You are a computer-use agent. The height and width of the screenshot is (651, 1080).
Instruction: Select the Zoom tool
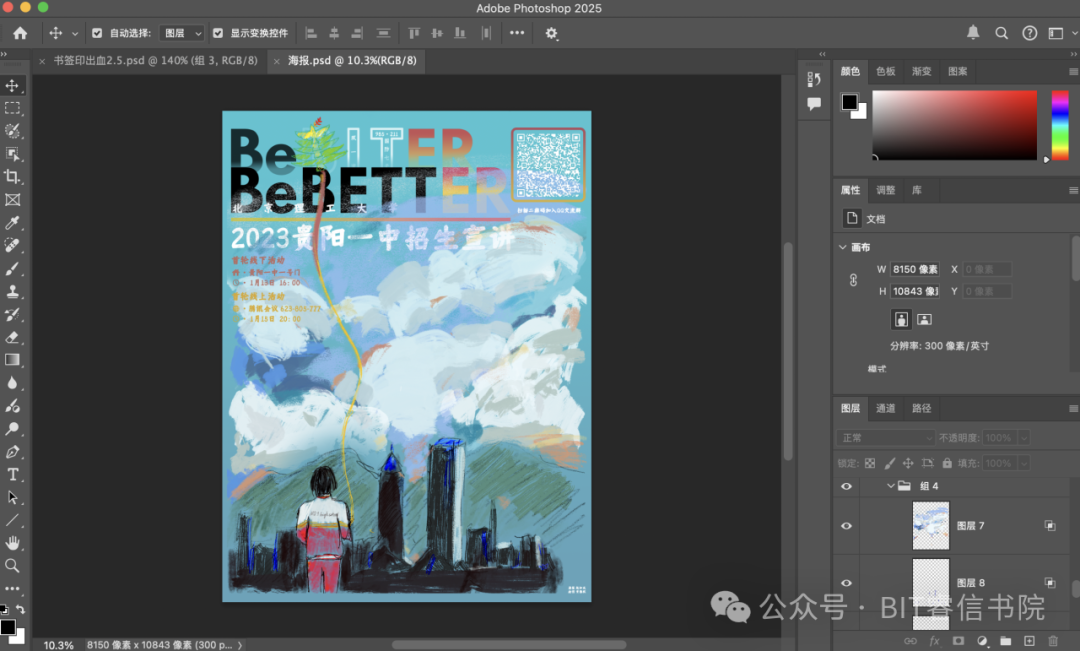(12, 566)
